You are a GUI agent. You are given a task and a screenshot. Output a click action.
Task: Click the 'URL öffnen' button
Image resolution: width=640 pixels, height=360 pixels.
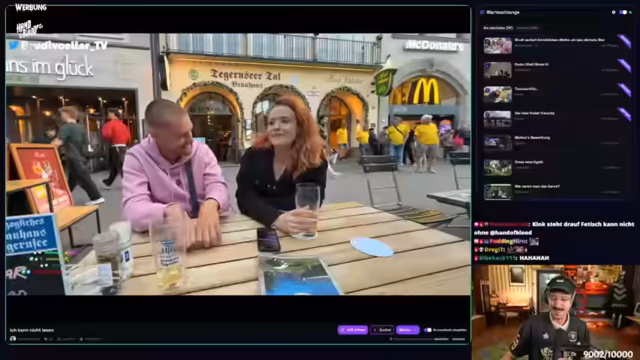(353, 330)
